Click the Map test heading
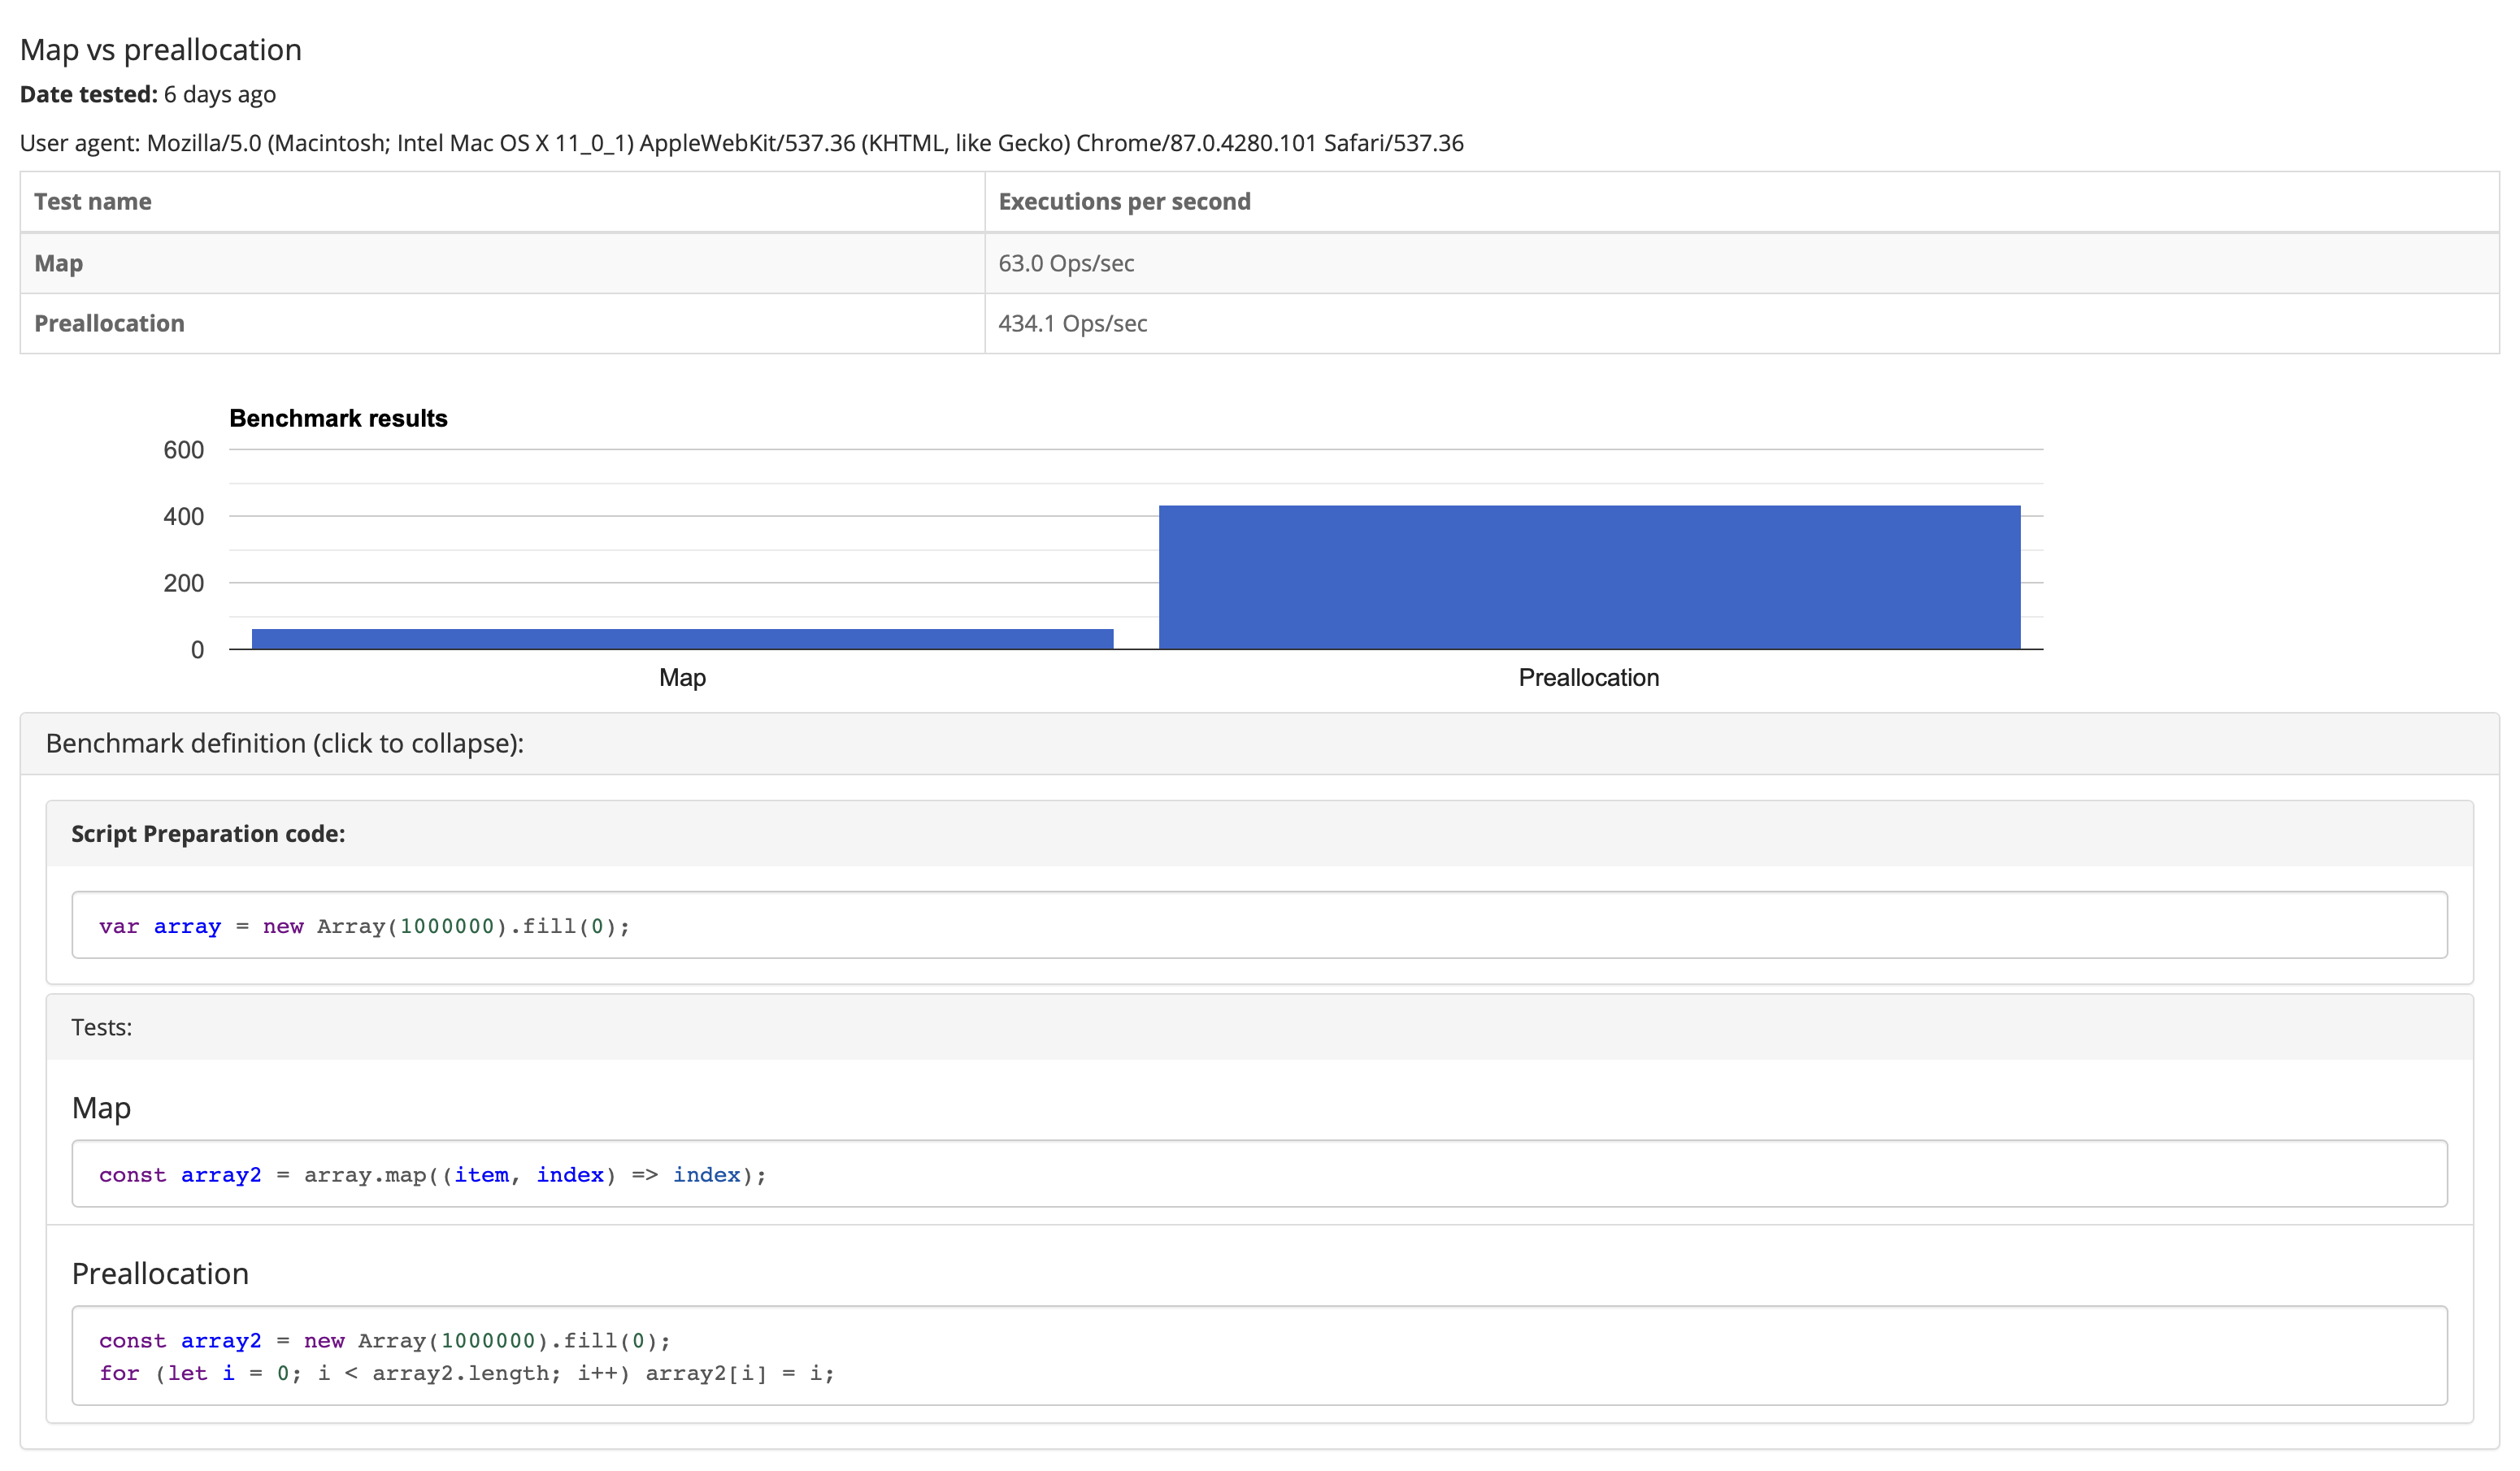This screenshot has width=2520, height=1471. click(x=101, y=1108)
